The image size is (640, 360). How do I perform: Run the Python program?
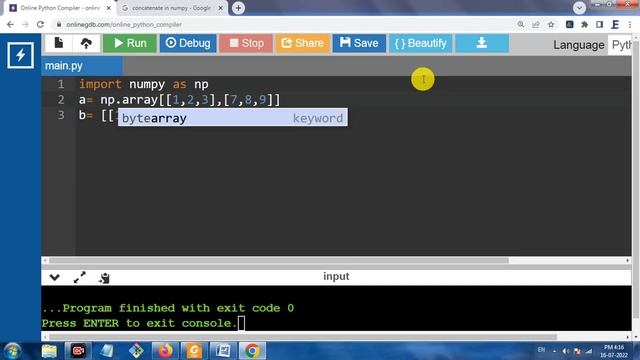(129, 43)
